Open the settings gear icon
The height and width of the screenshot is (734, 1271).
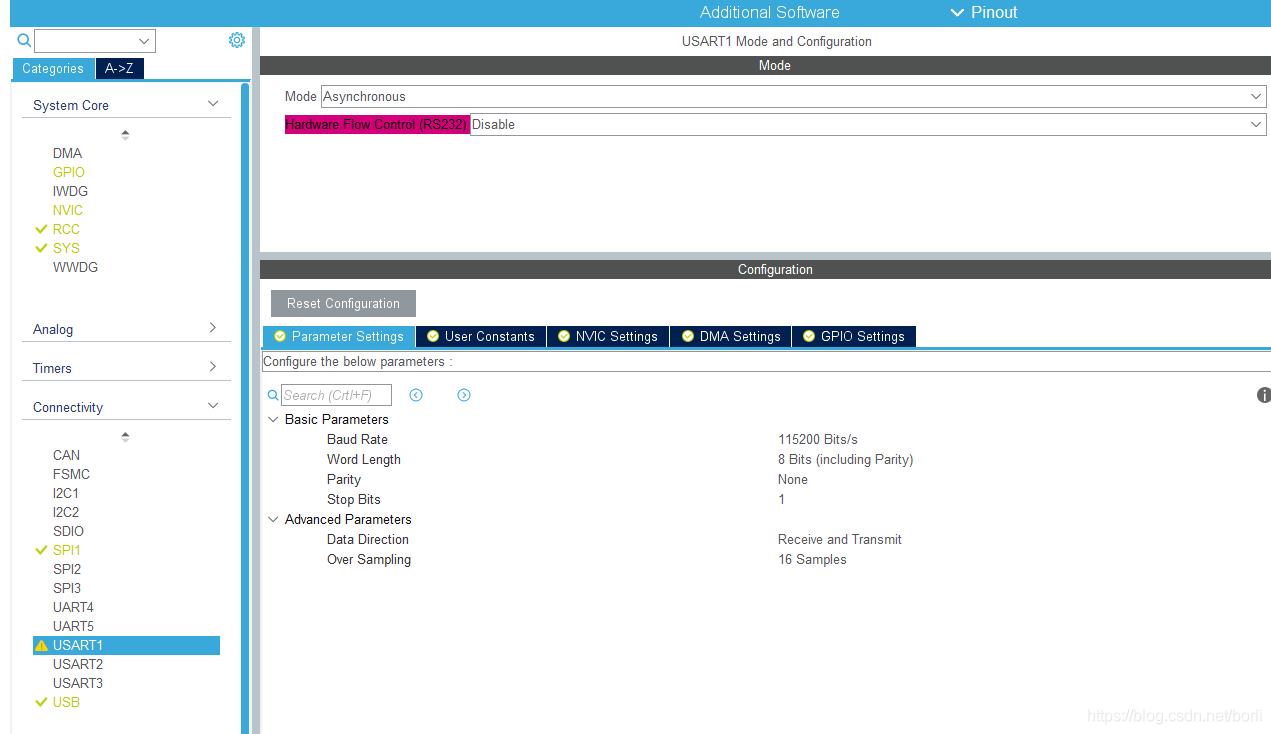tap(237, 40)
